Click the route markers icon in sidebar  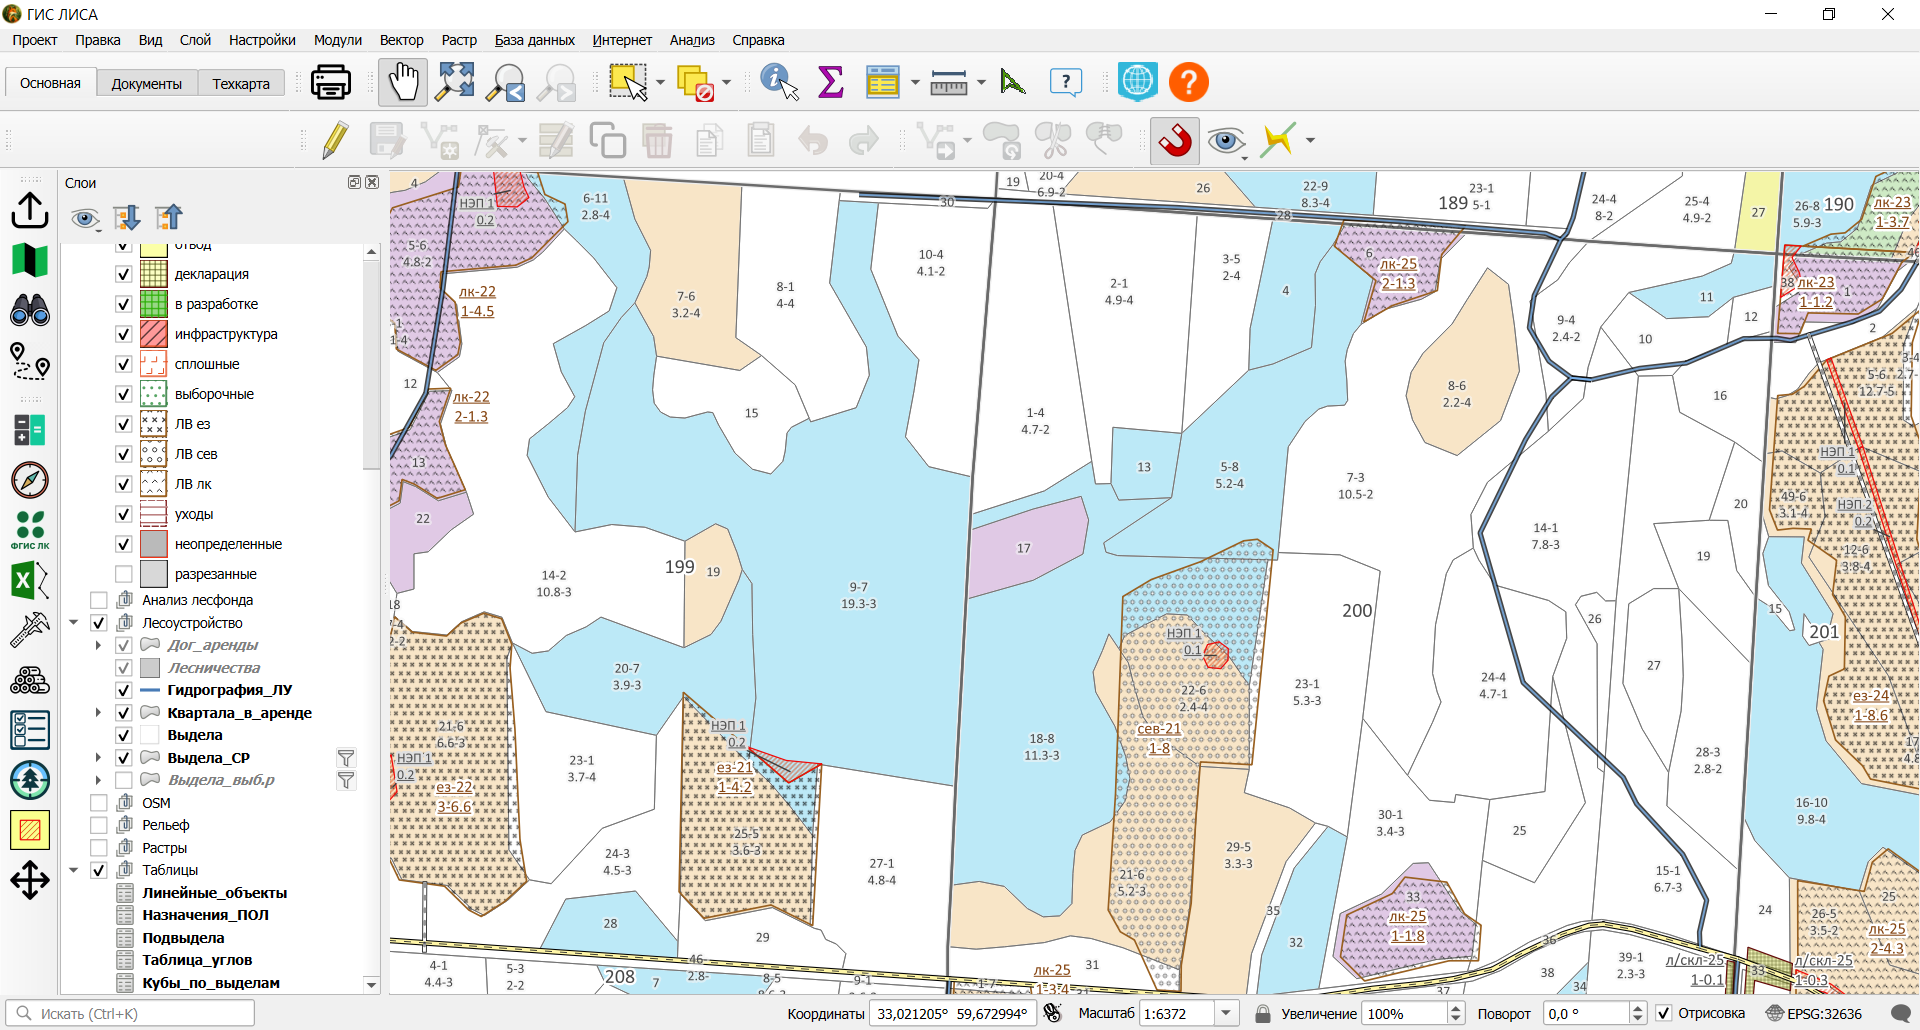(30, 360)
